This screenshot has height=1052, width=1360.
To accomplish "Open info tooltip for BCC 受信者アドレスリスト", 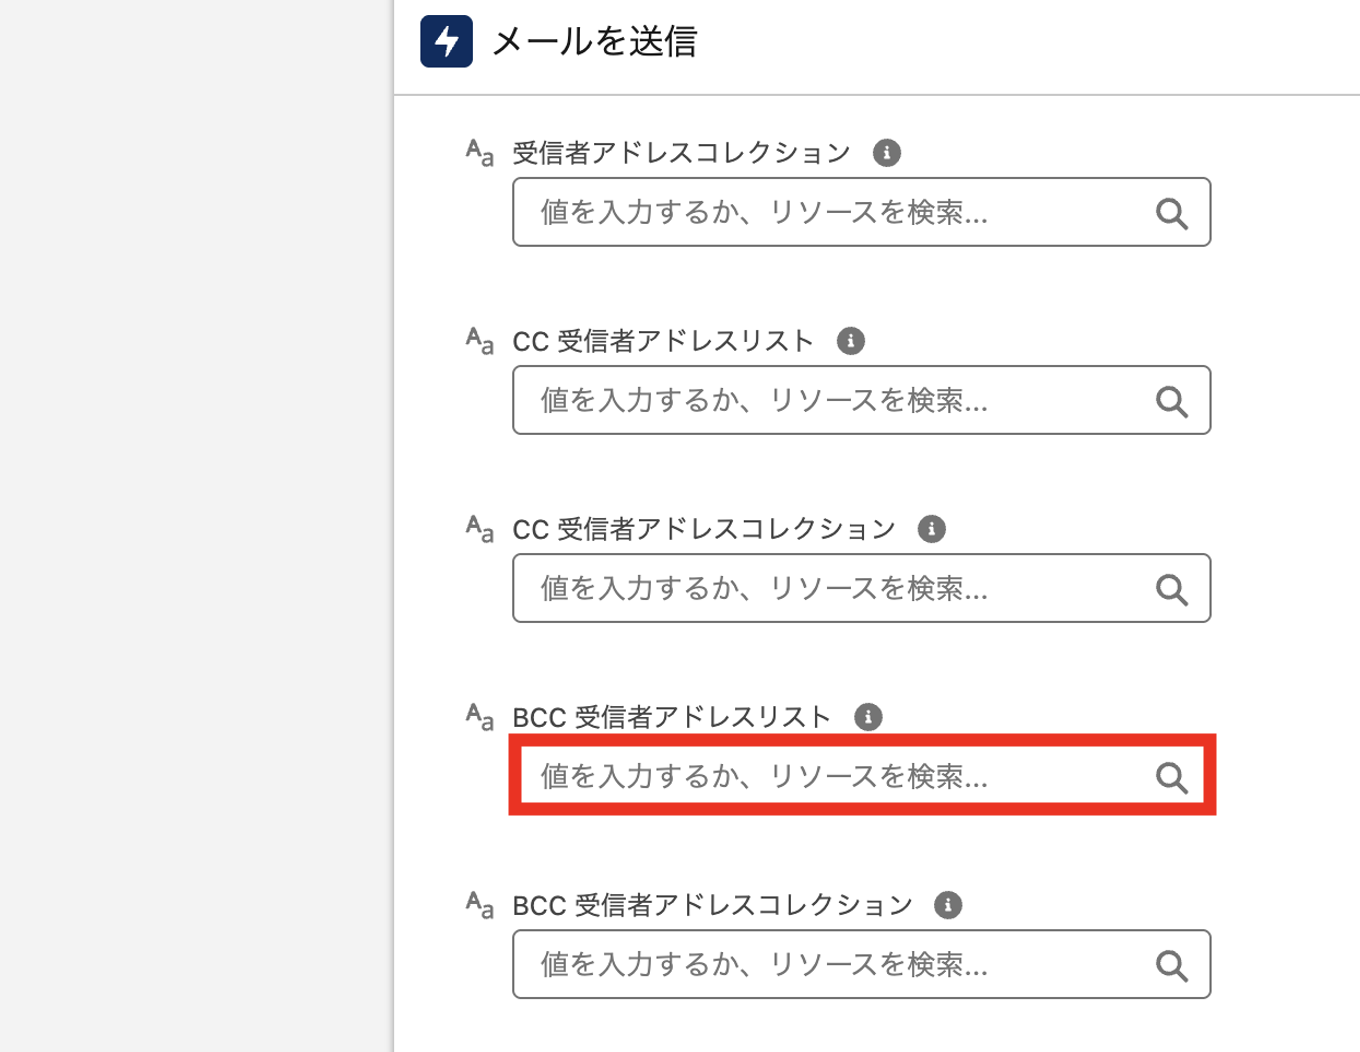I will click(868, 717).
